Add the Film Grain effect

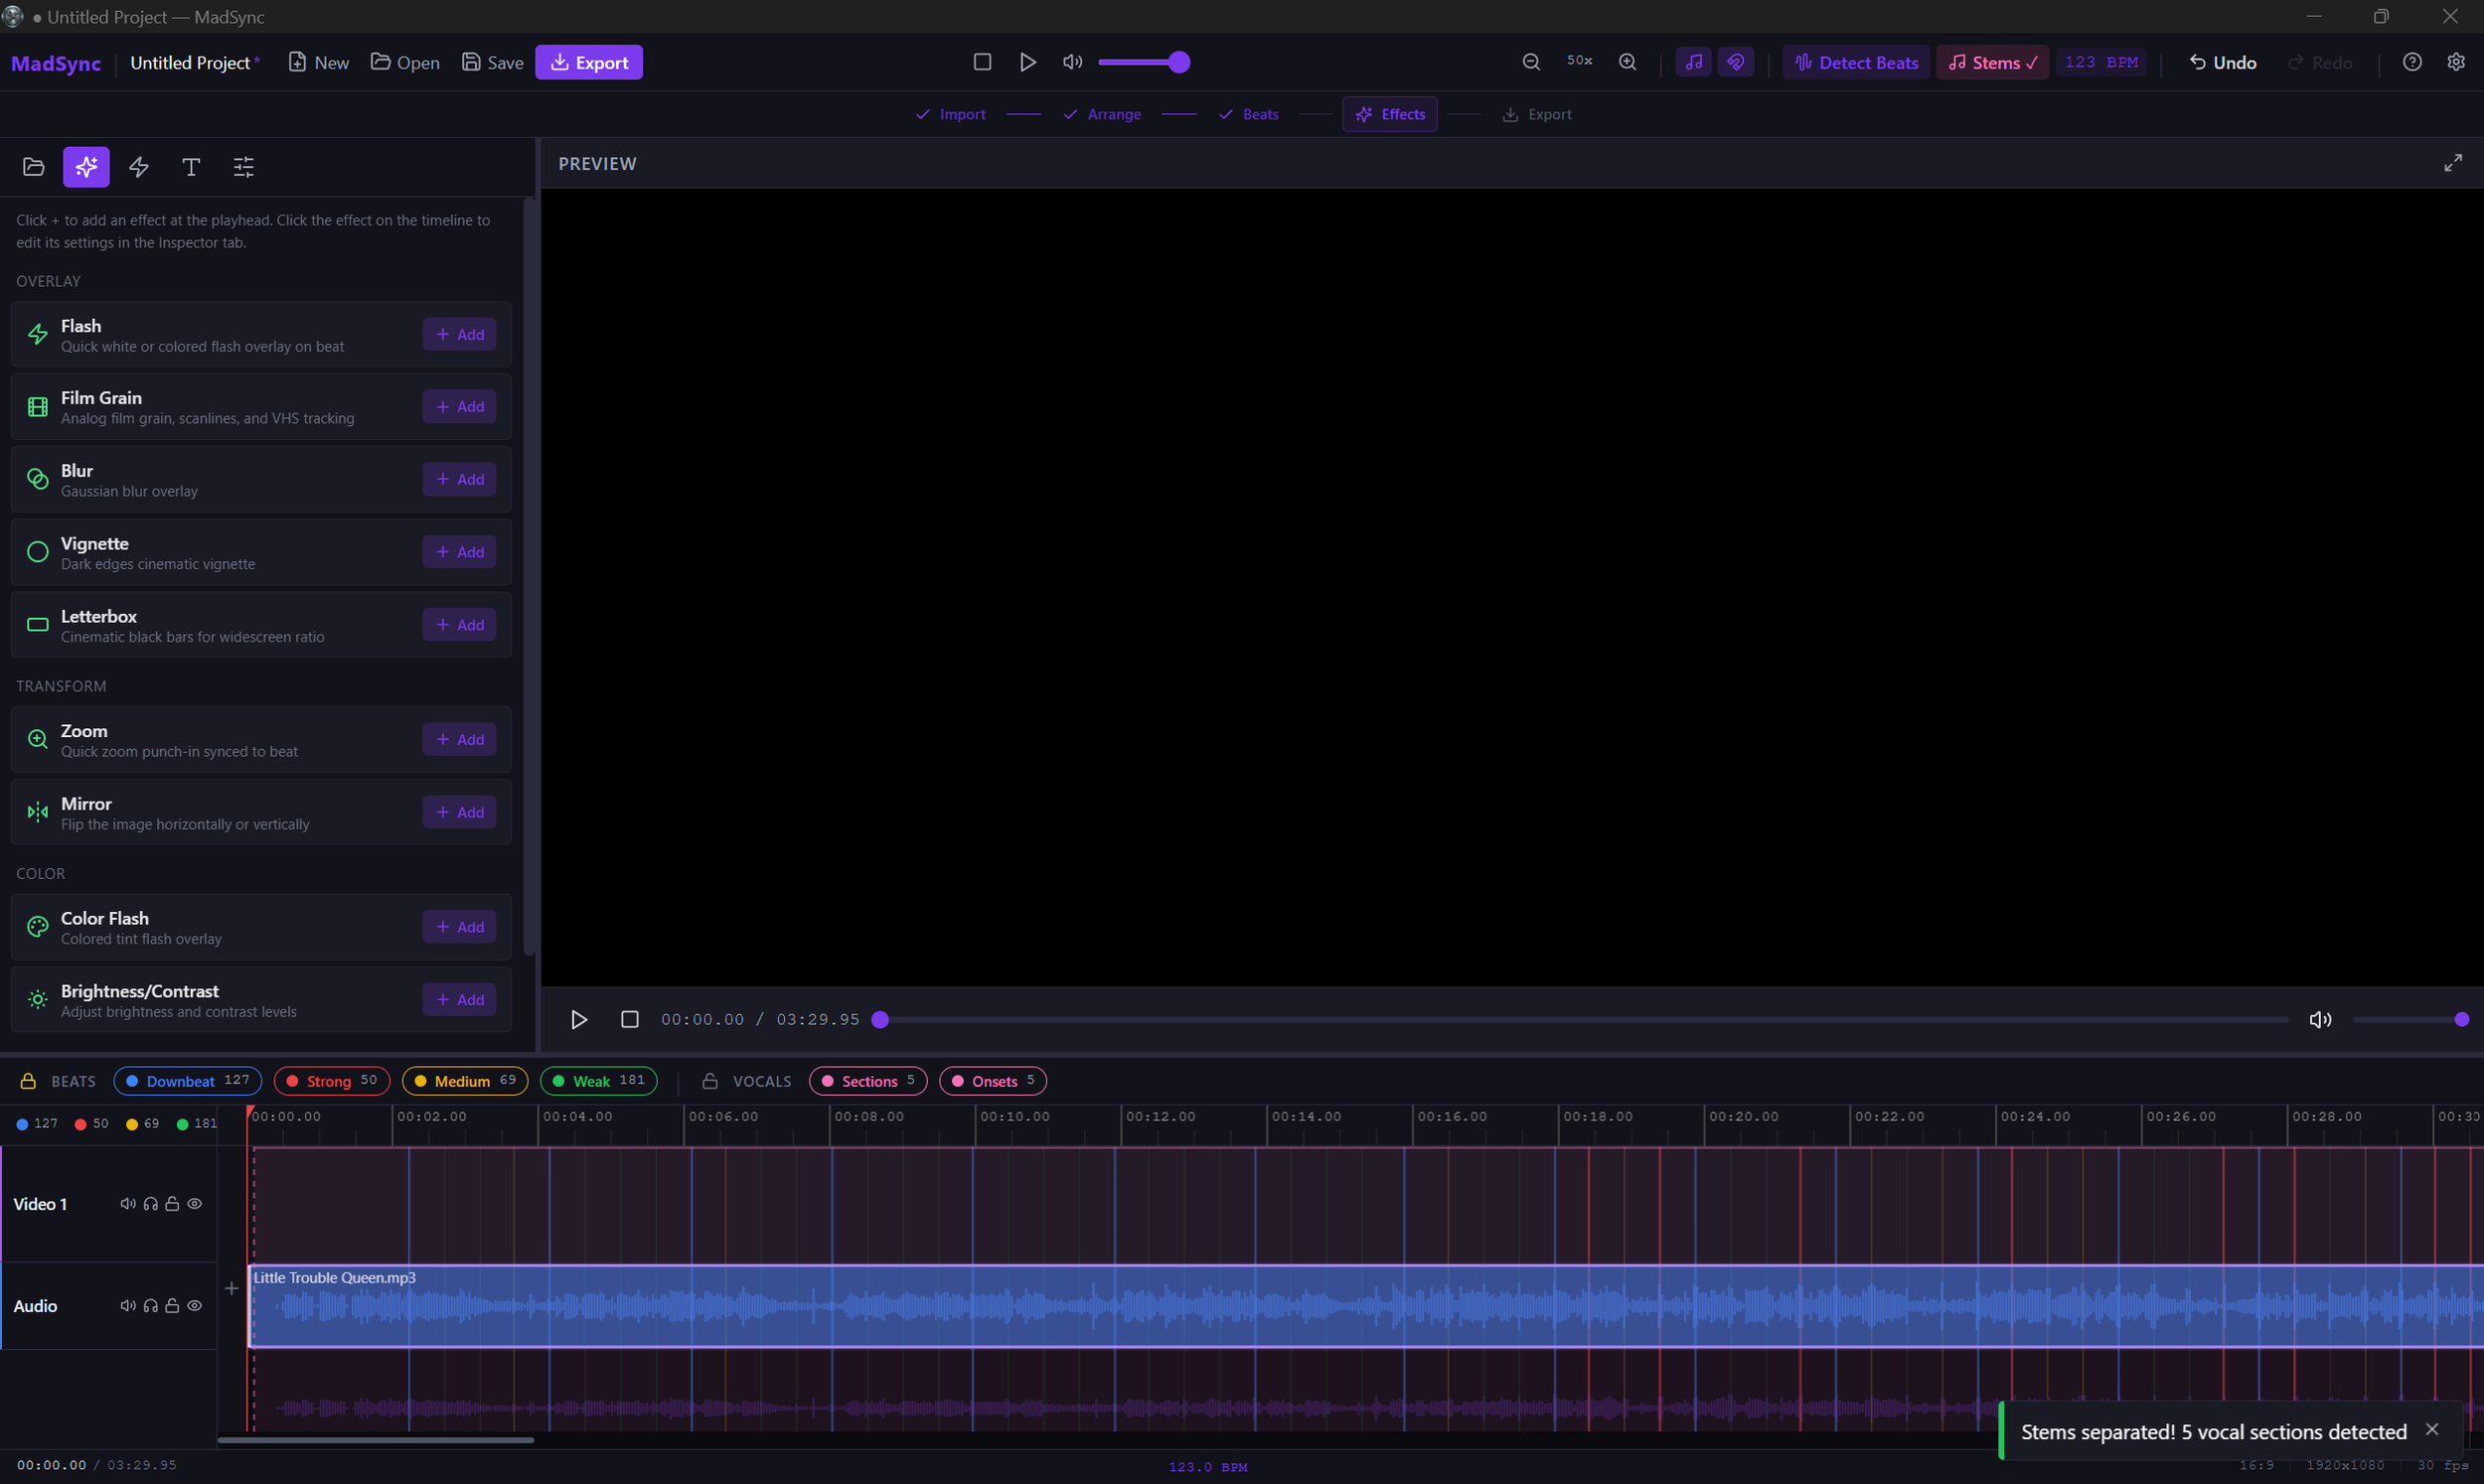click(x=458, y=406)
